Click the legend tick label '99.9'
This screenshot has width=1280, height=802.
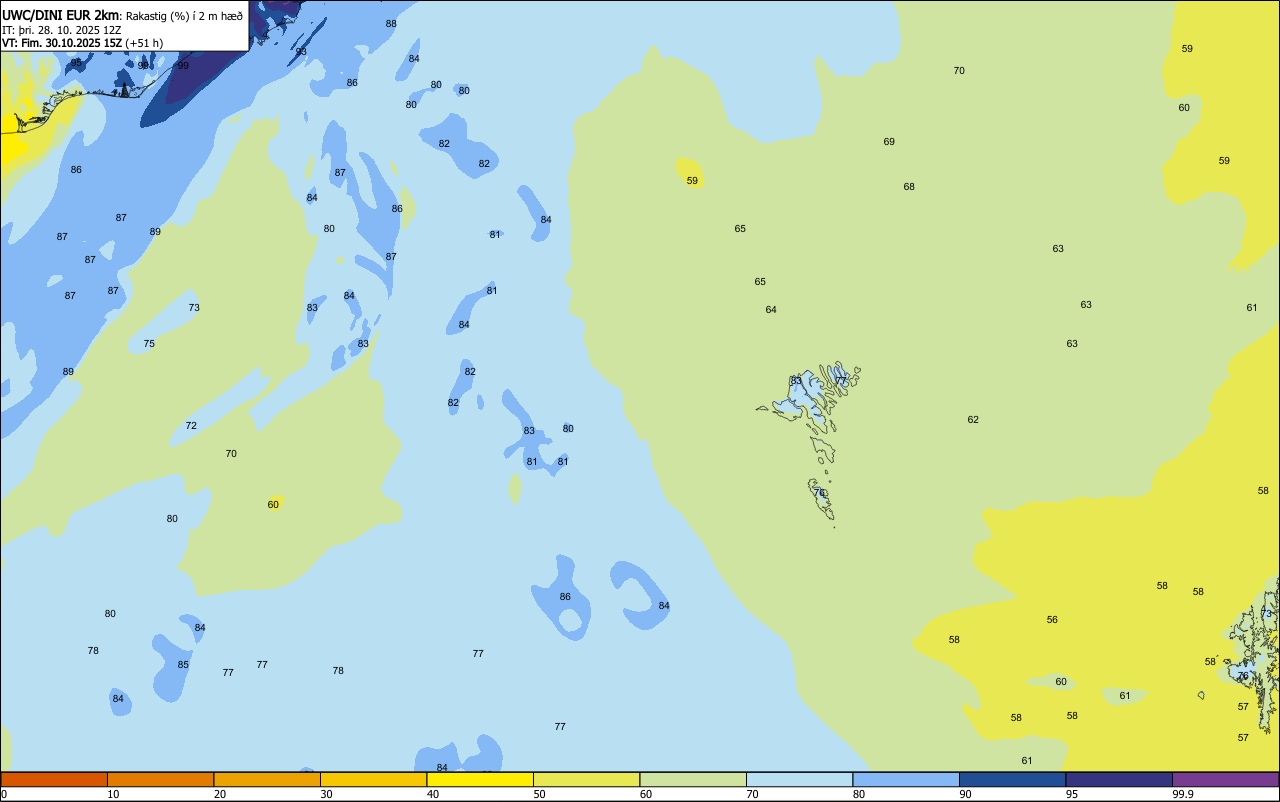pos(1183,794)
